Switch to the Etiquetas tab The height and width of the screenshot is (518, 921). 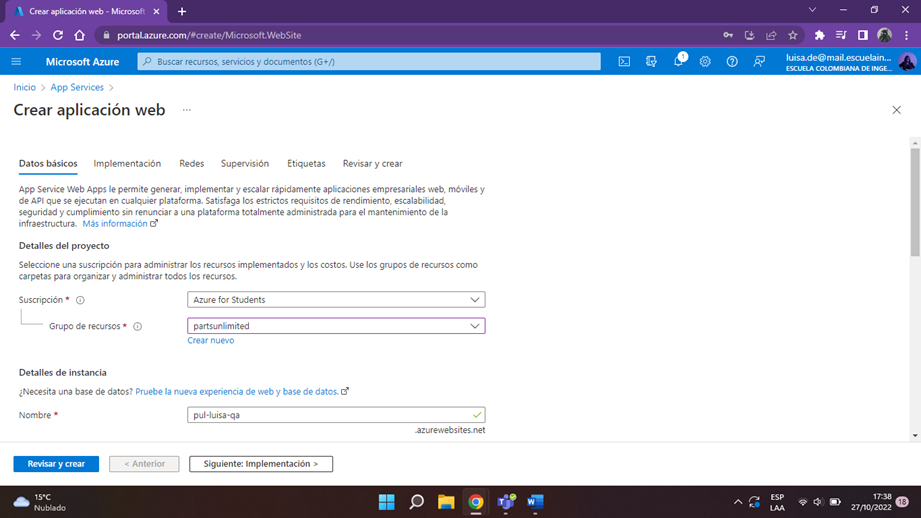306,164
